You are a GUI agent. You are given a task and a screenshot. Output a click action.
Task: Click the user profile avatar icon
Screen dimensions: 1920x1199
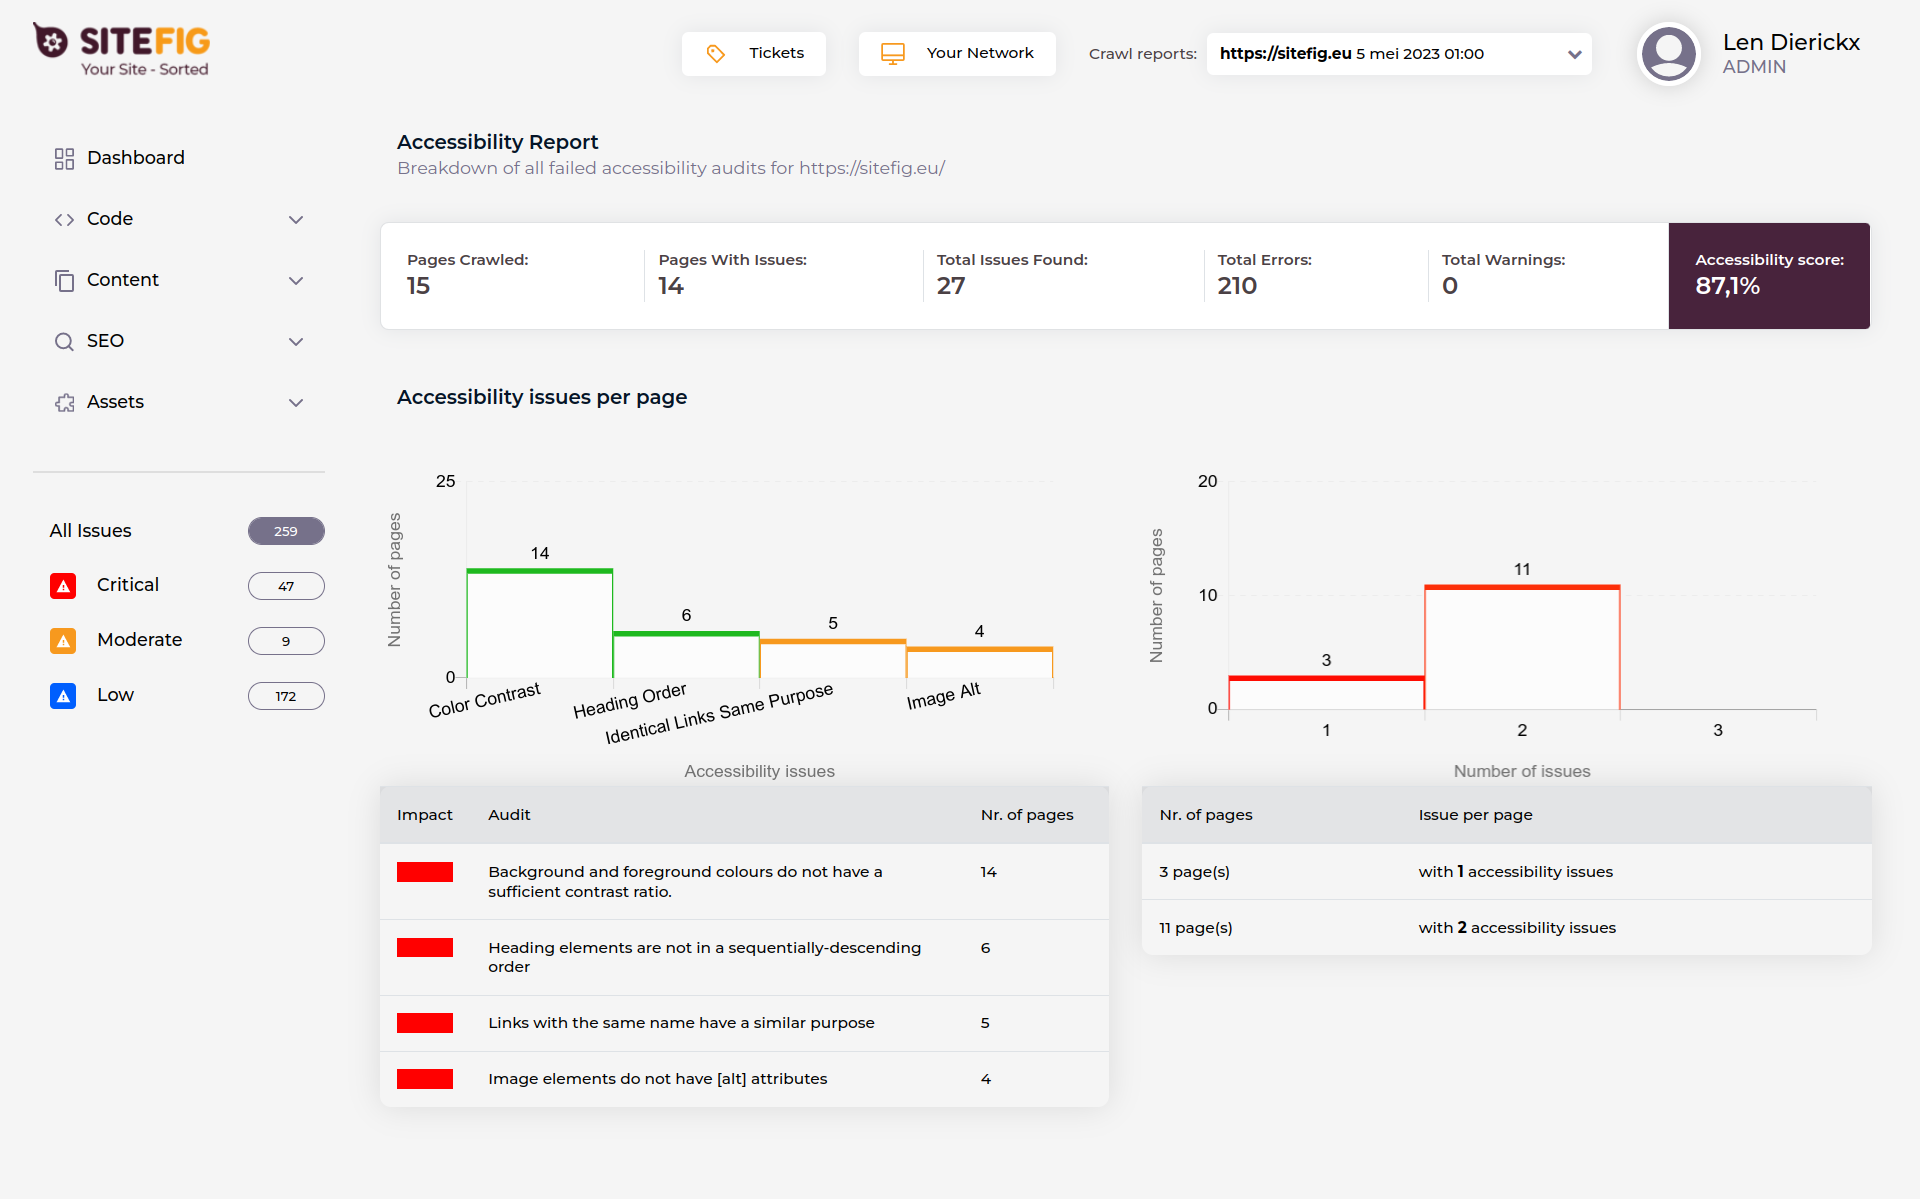pos(1669,52)
